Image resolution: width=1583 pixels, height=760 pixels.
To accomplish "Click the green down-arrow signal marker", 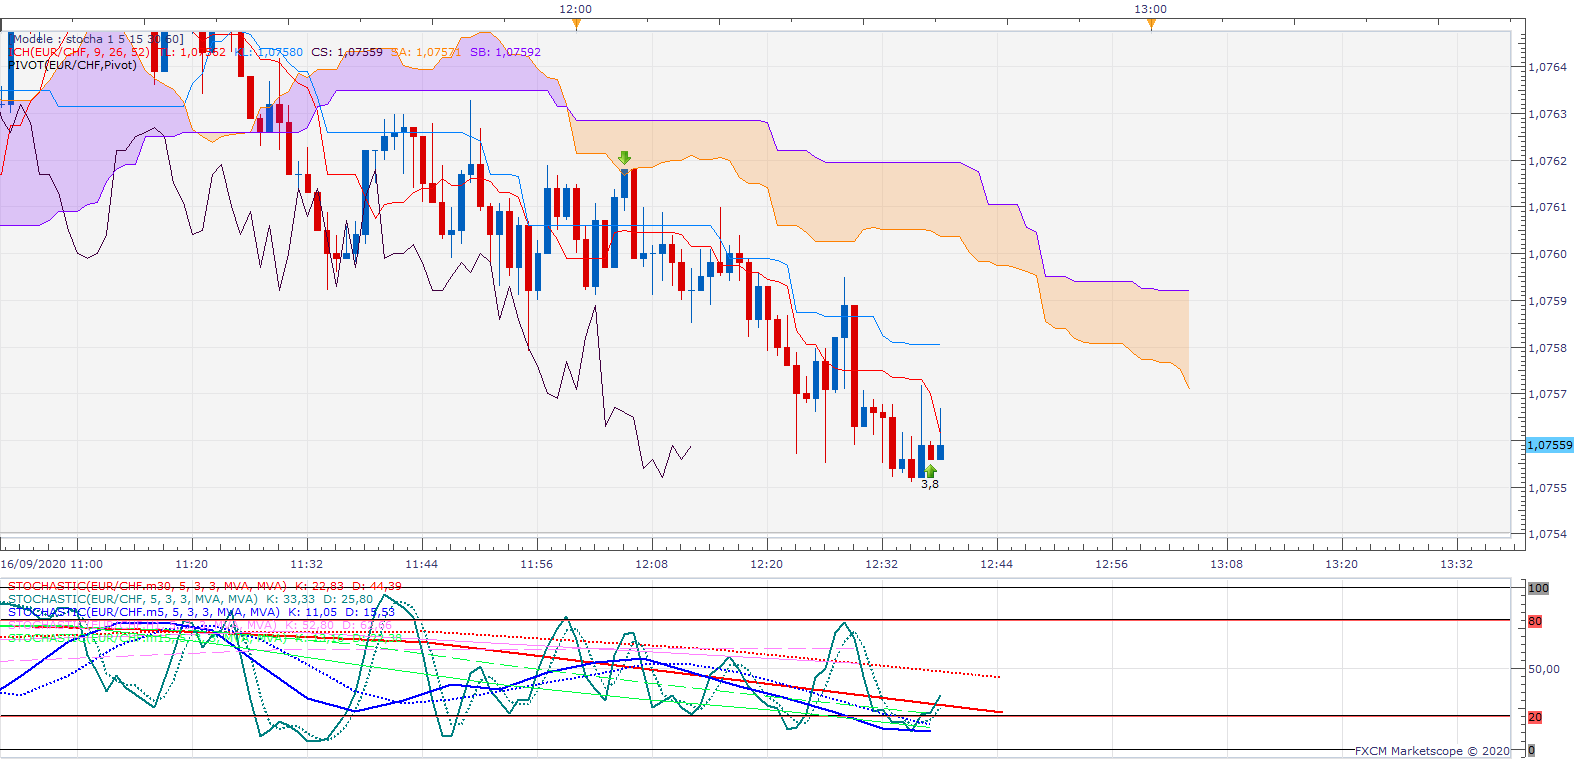I will pyautogui.click(x=625, y=158).
